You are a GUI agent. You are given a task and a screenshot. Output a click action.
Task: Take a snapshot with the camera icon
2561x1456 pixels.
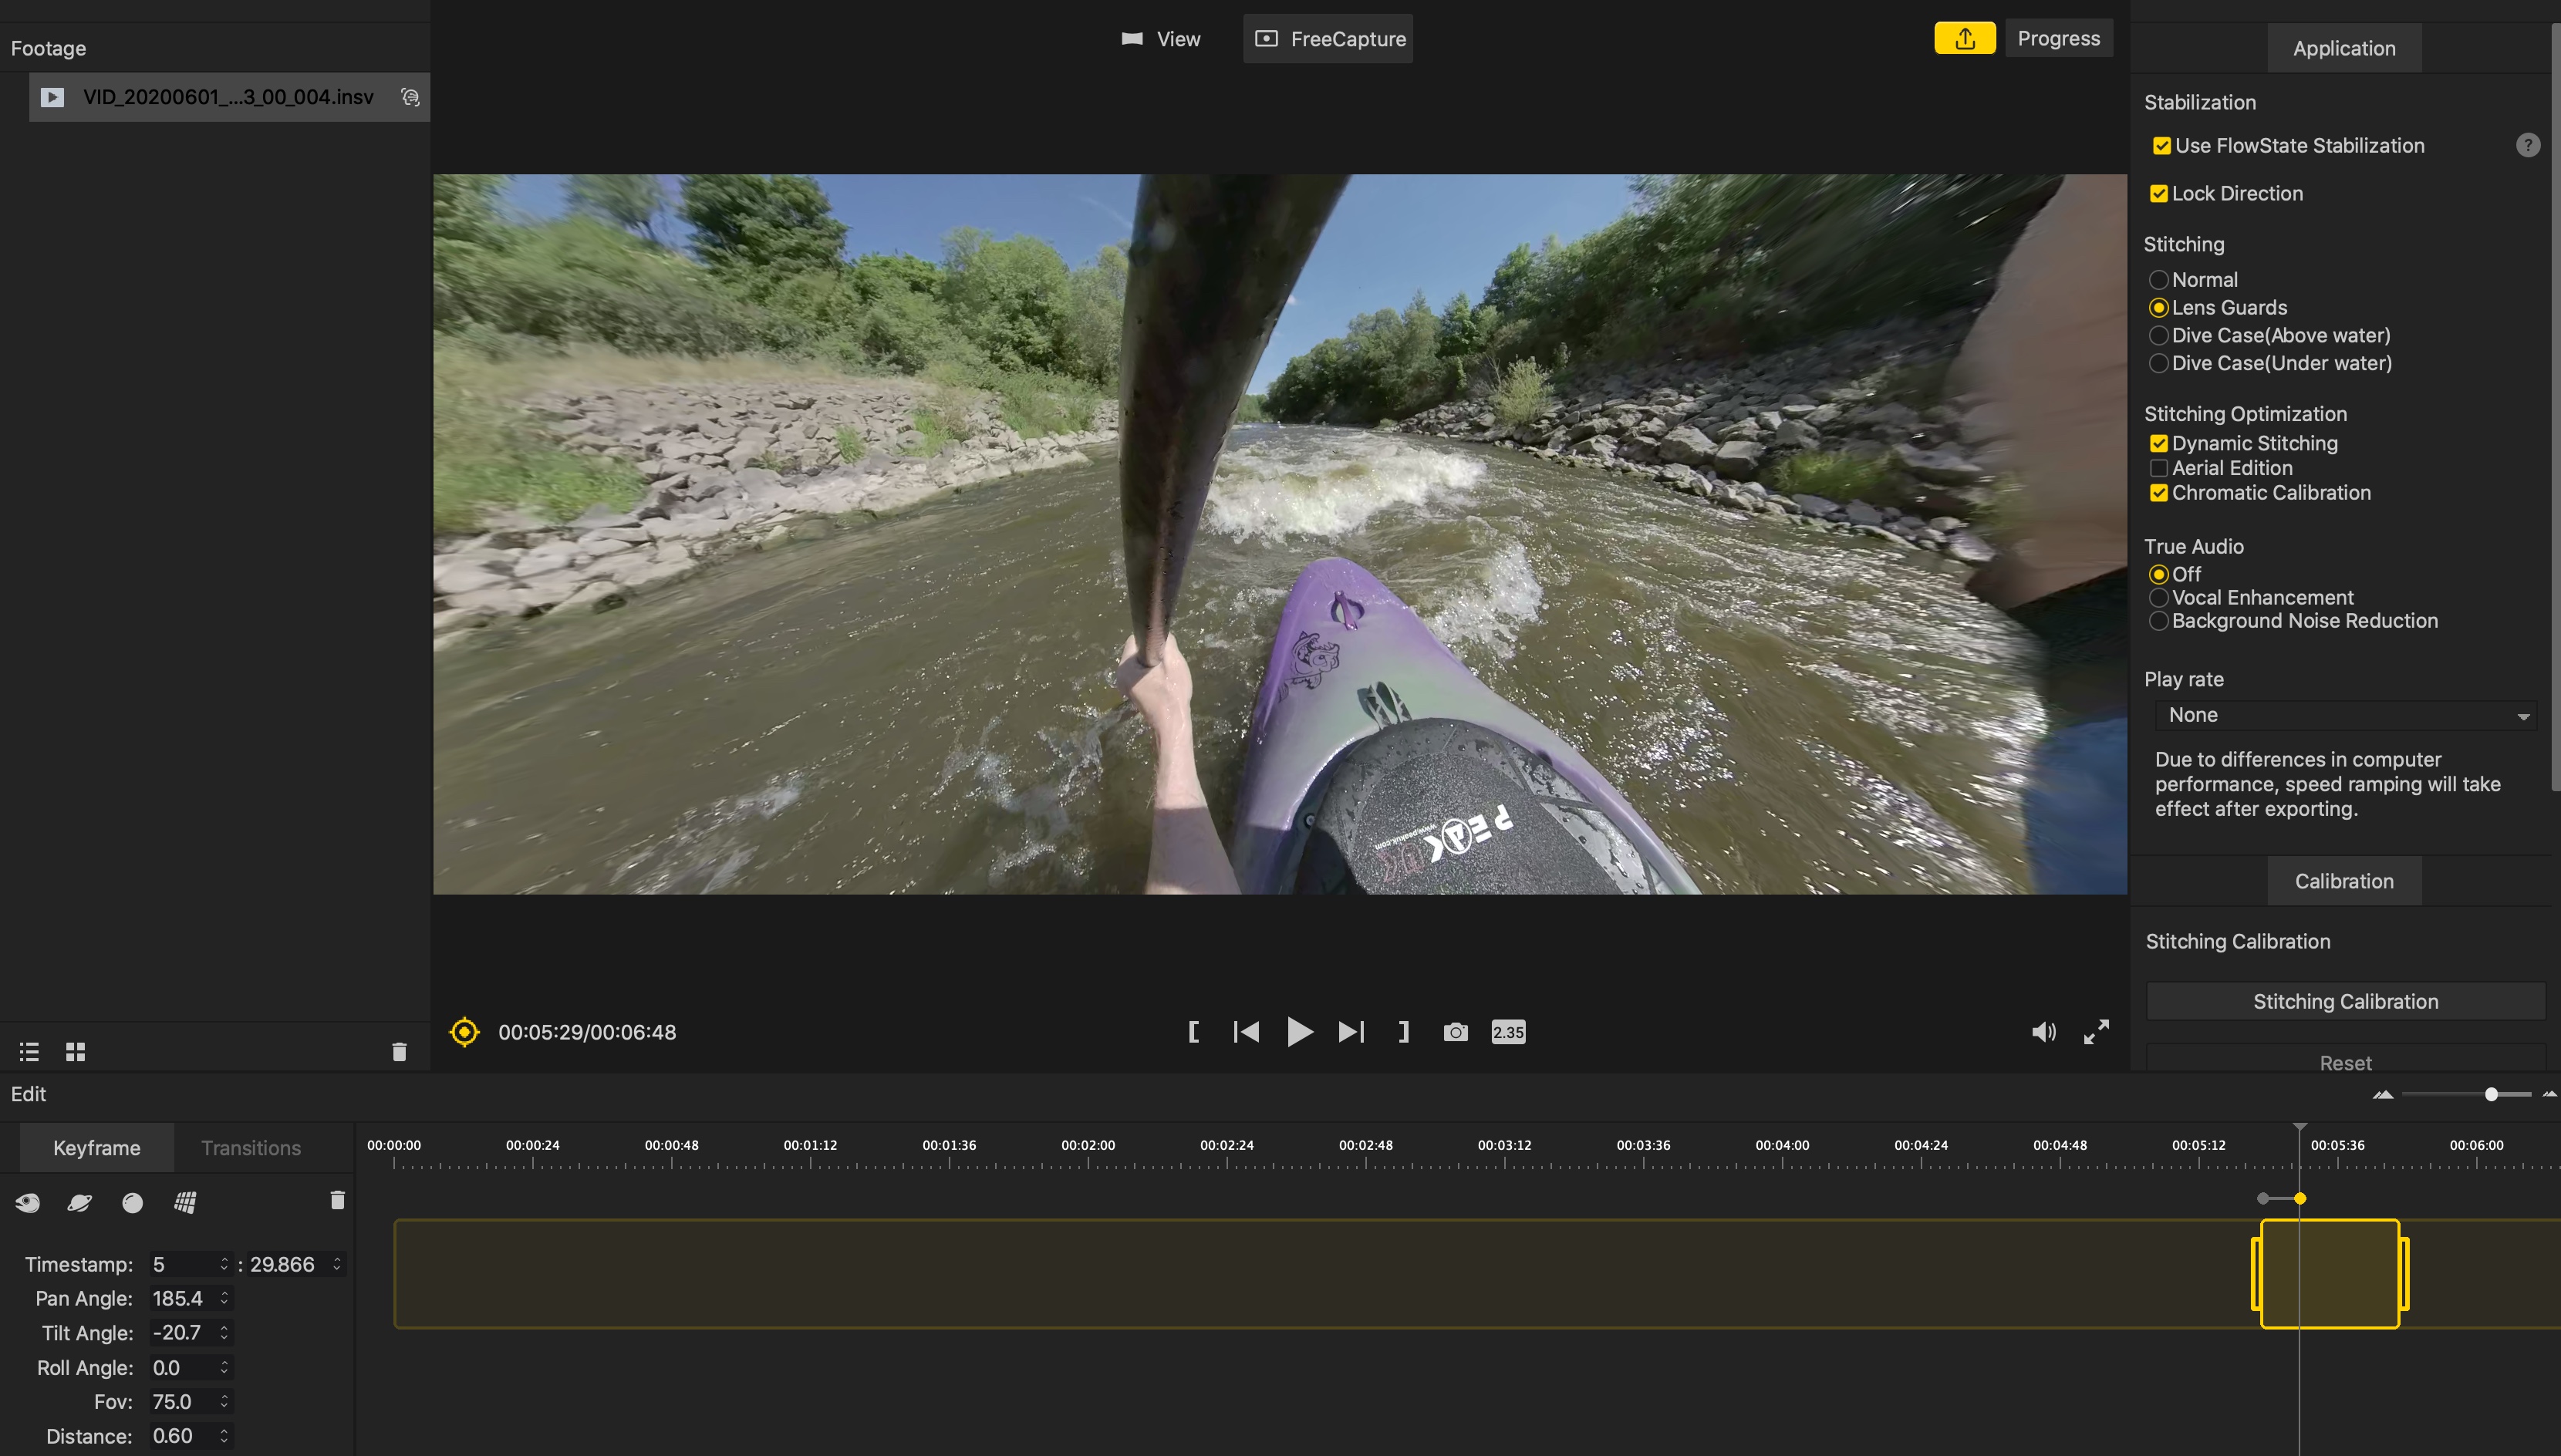click(1455, 1031)
